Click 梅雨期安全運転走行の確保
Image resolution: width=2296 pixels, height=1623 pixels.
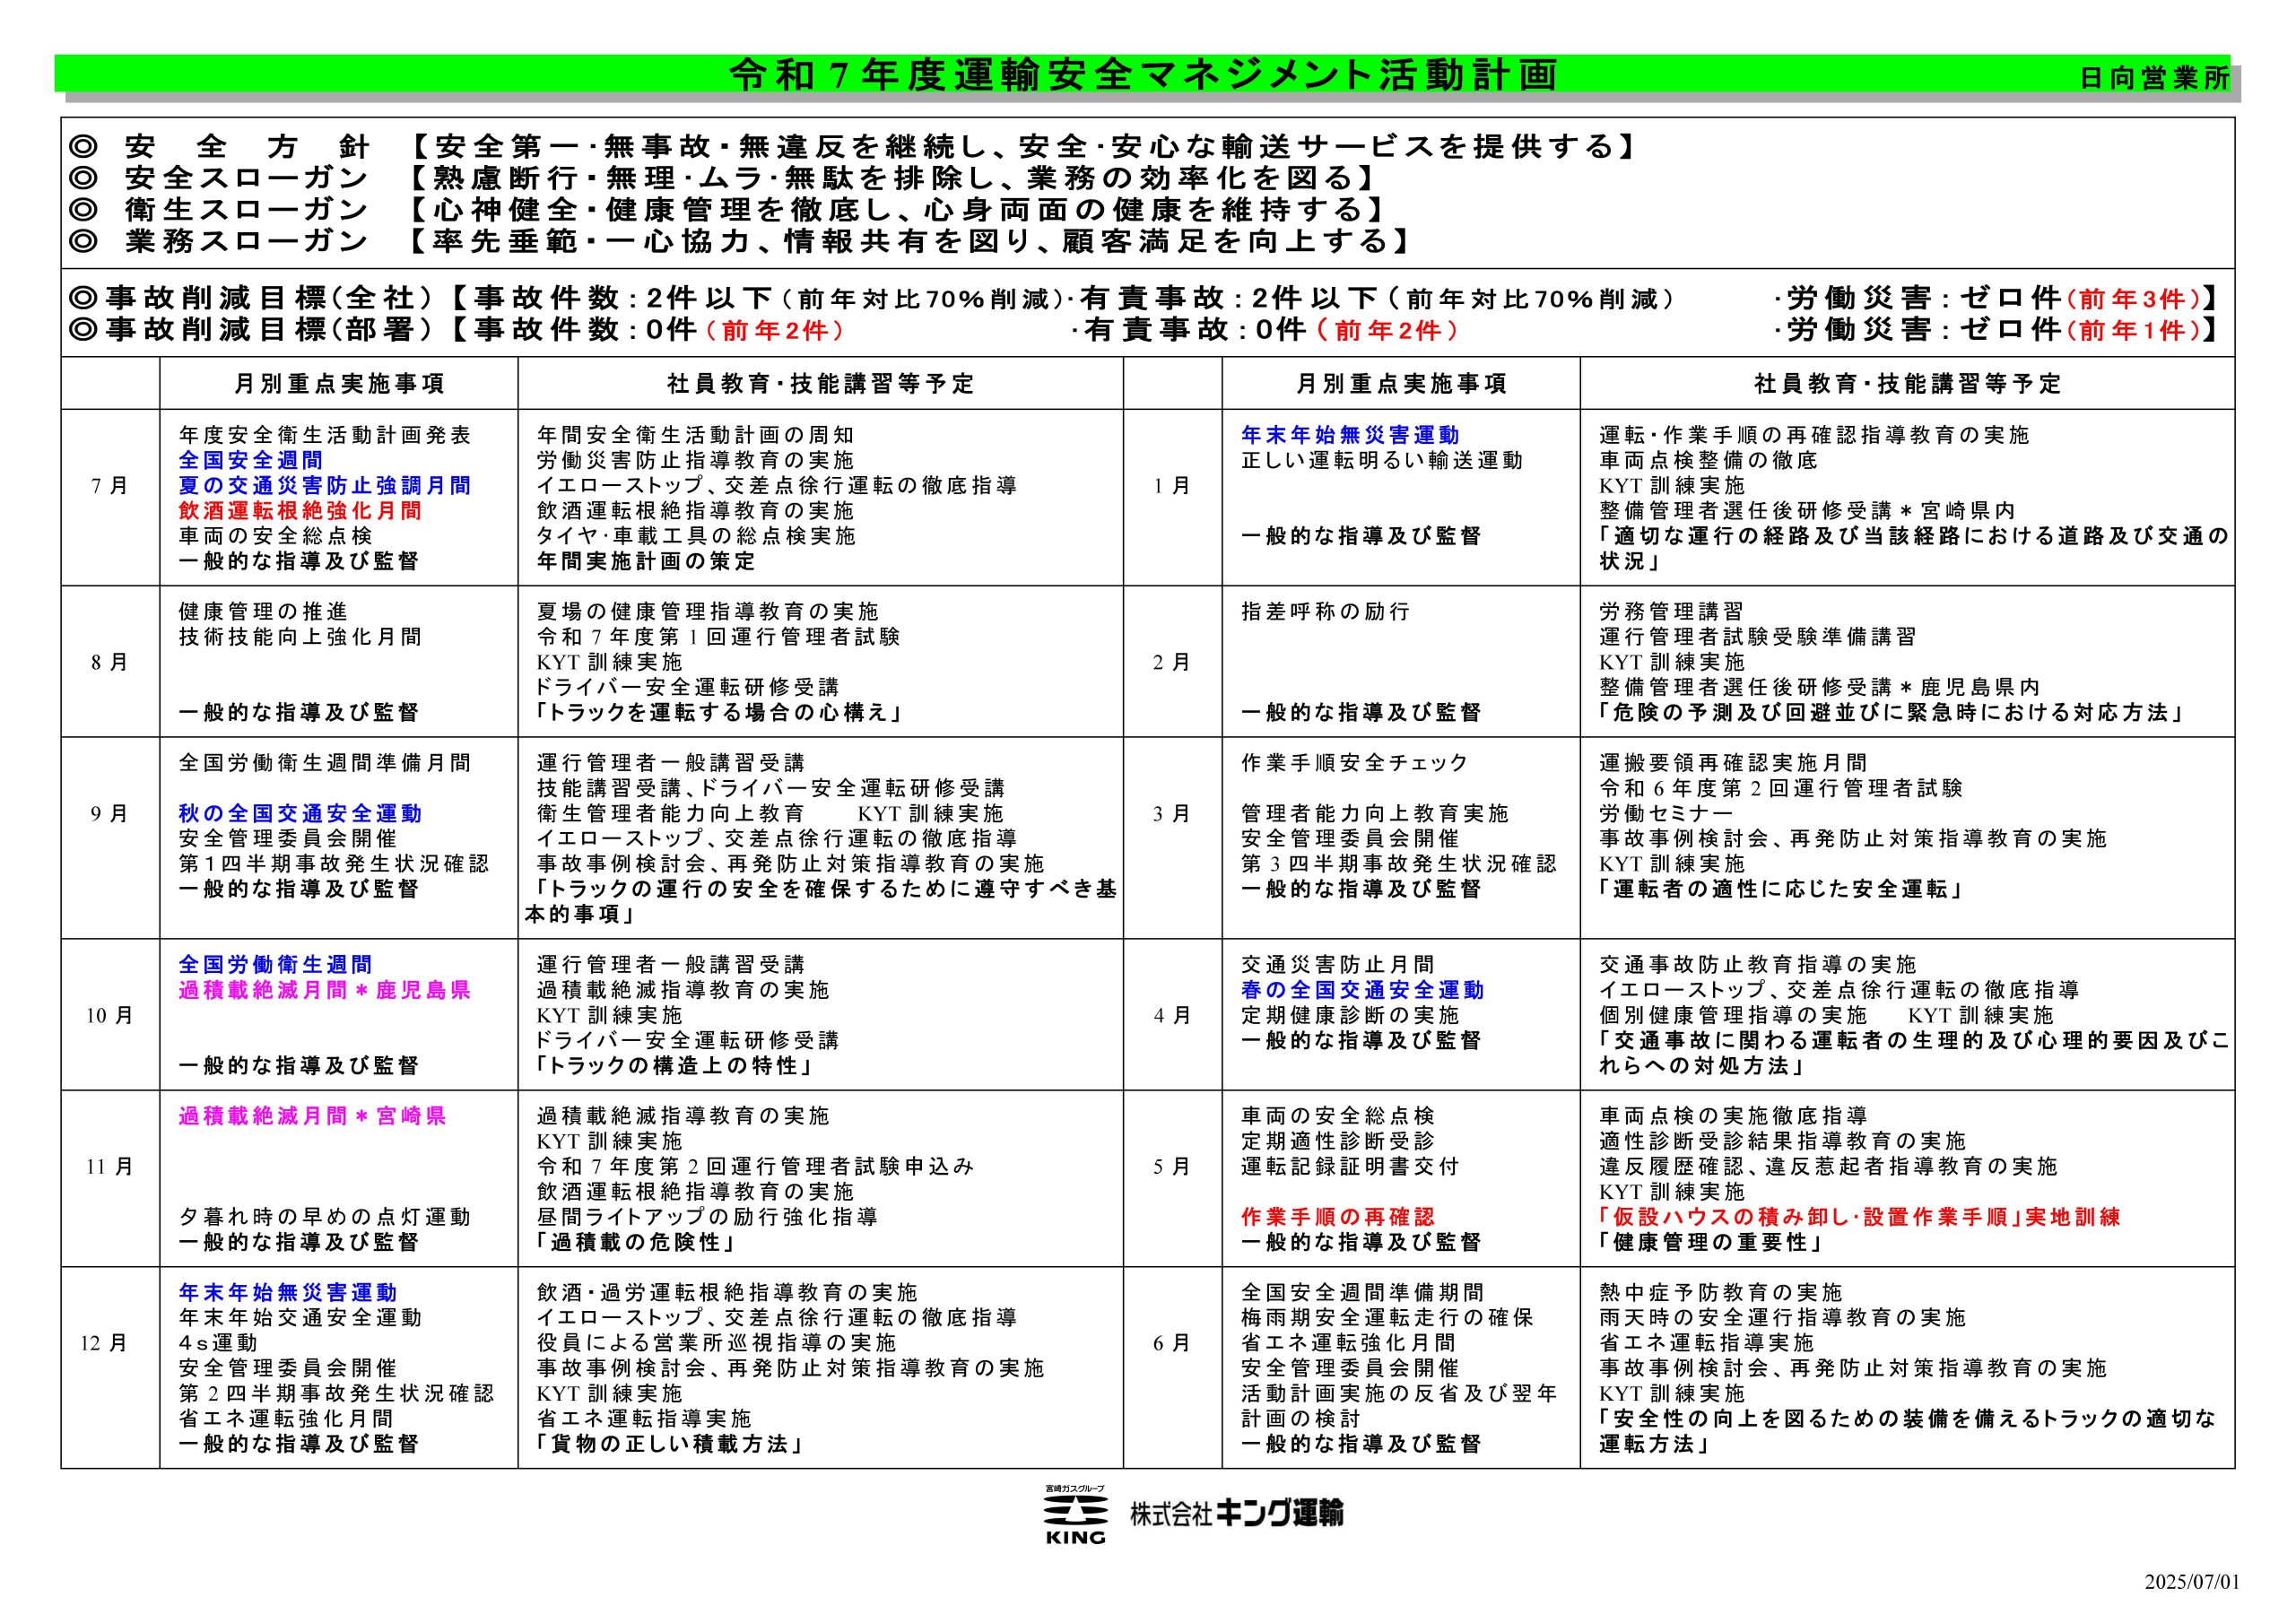point(1387,1318)
